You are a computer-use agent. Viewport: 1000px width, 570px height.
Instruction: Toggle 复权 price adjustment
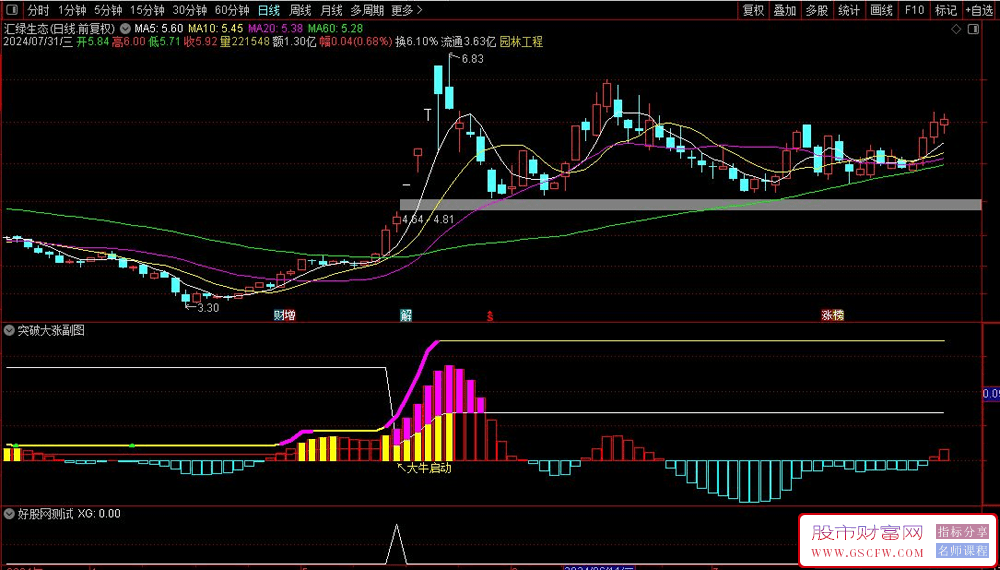[753, 11]
